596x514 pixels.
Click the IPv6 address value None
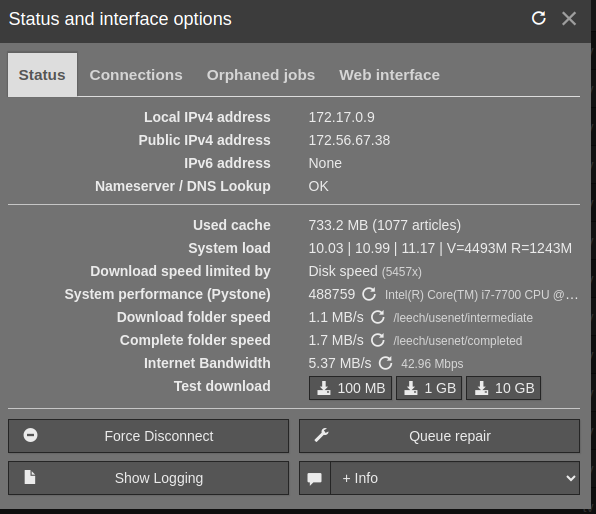tap(325, 163)
